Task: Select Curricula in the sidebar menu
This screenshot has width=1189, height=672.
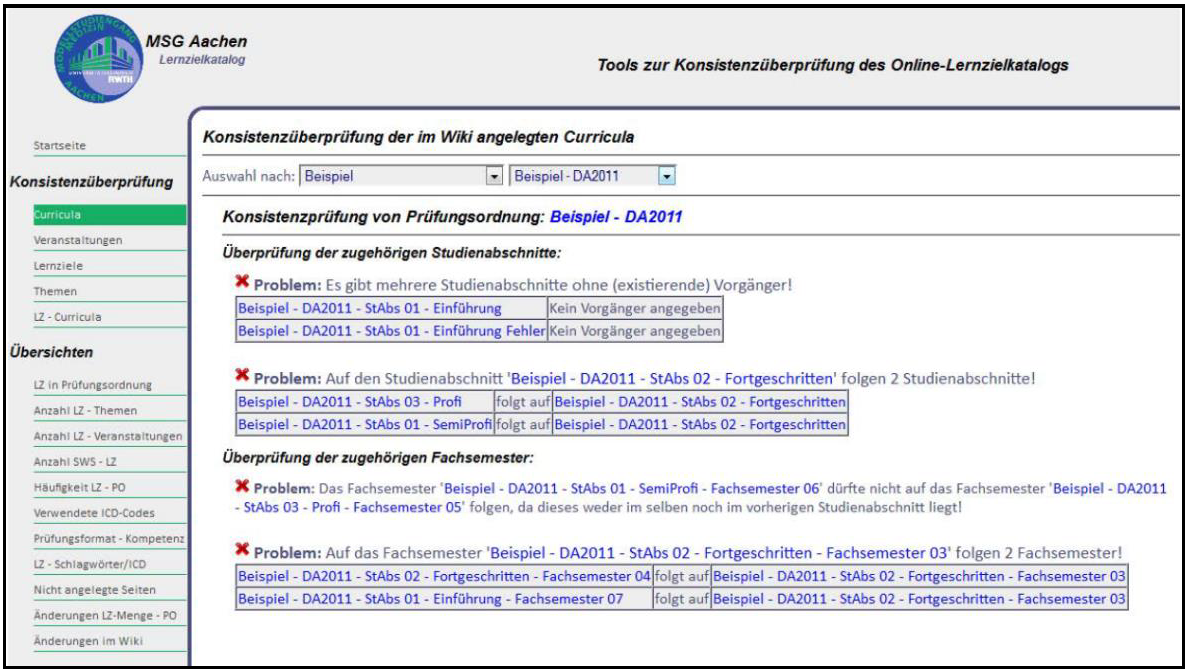Action: pyautogui.click(x=56, y=214)
